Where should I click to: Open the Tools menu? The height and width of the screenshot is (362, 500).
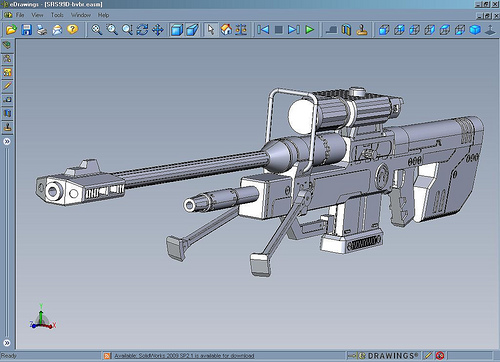tap(57, 15)
